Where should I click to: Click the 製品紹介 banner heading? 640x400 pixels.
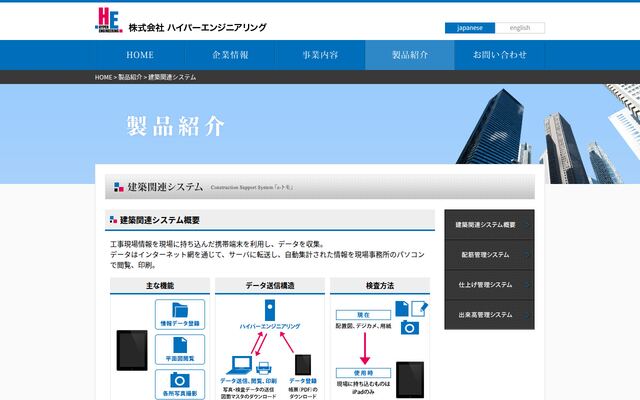[176, 126]
